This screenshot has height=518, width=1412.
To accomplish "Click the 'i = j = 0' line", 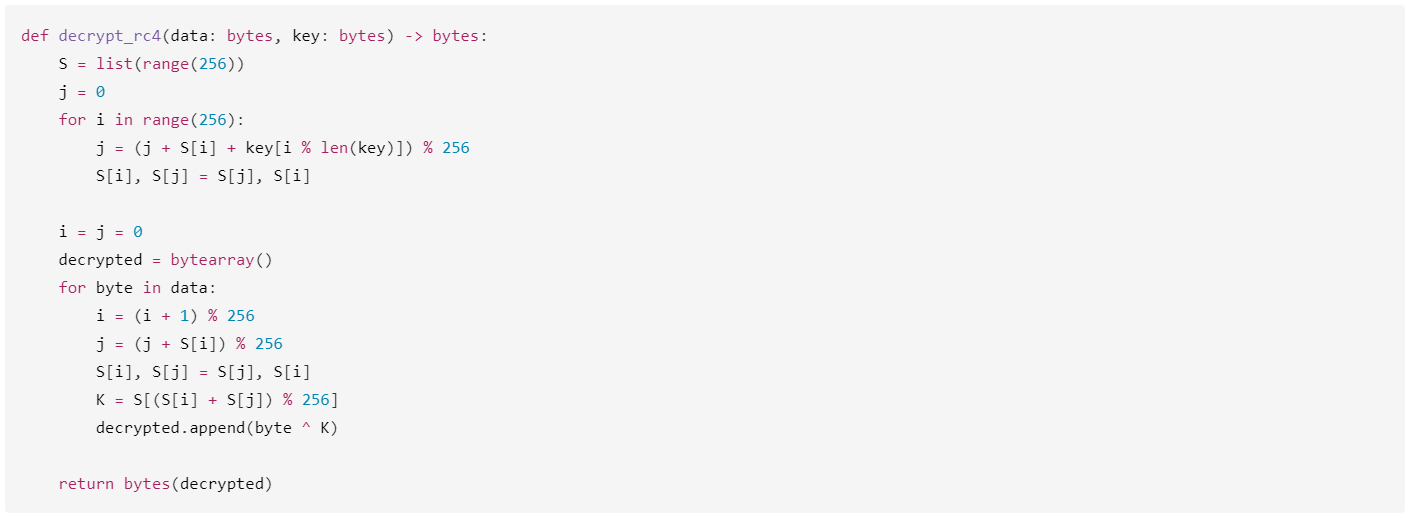I will tap(101, 232).
